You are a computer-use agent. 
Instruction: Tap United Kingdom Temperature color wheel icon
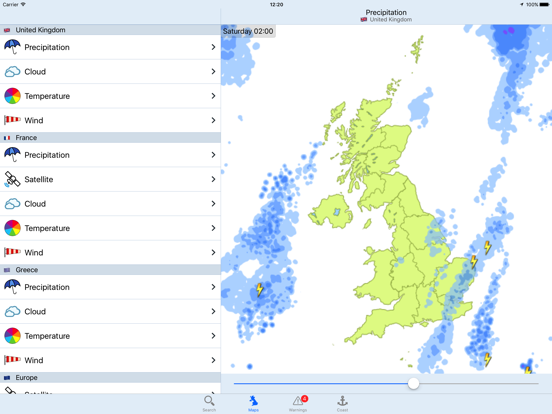point(12,96)
